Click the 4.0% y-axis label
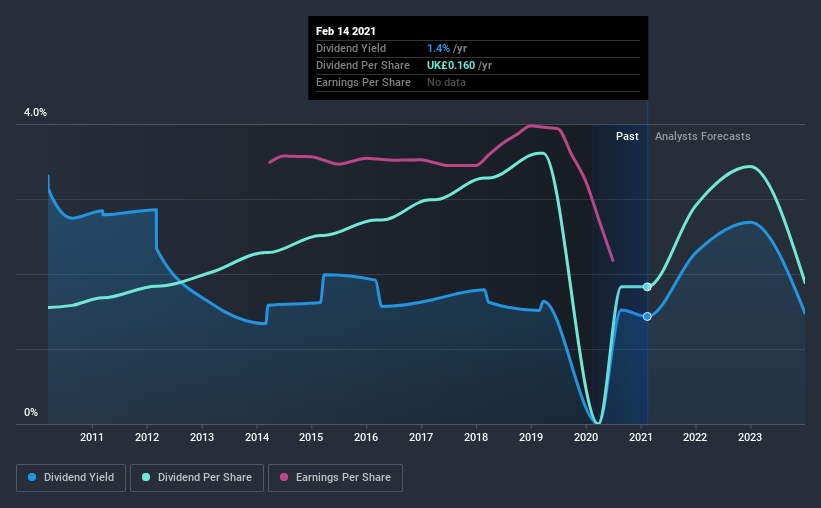Image resolution: width=821 pixels, height=508 pixels. tap(35, 113)
